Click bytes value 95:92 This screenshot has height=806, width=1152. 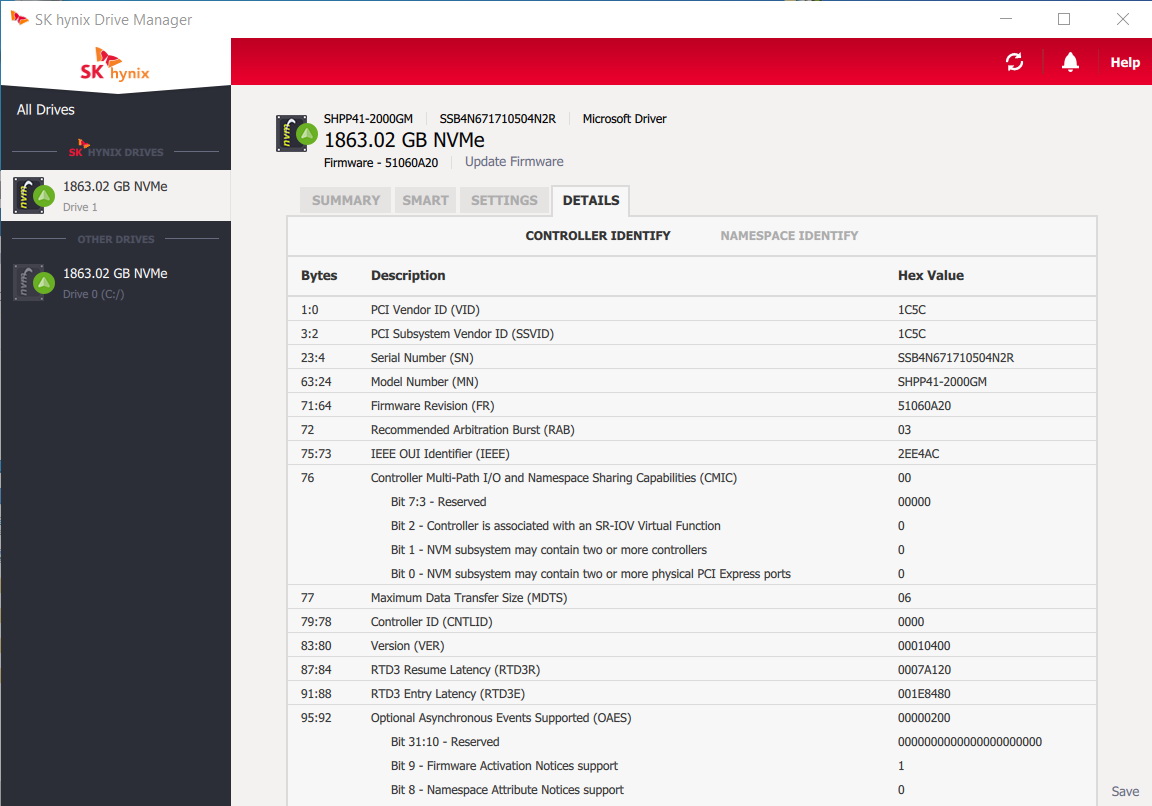pos(316,718)
